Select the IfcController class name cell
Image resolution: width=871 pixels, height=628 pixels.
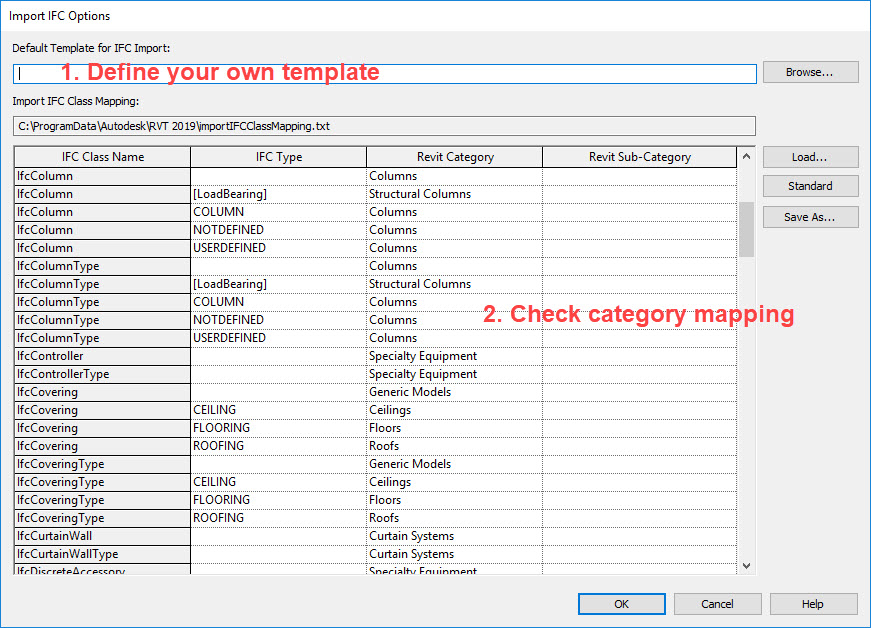[x=102, y=356]
